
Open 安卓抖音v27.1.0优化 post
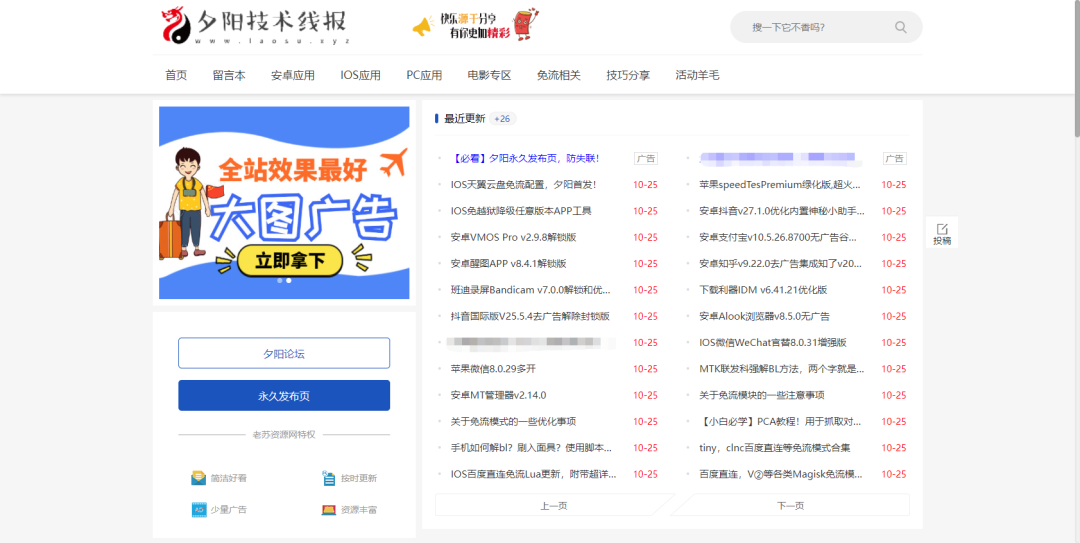pyautogui.click(x=782, y=211)
